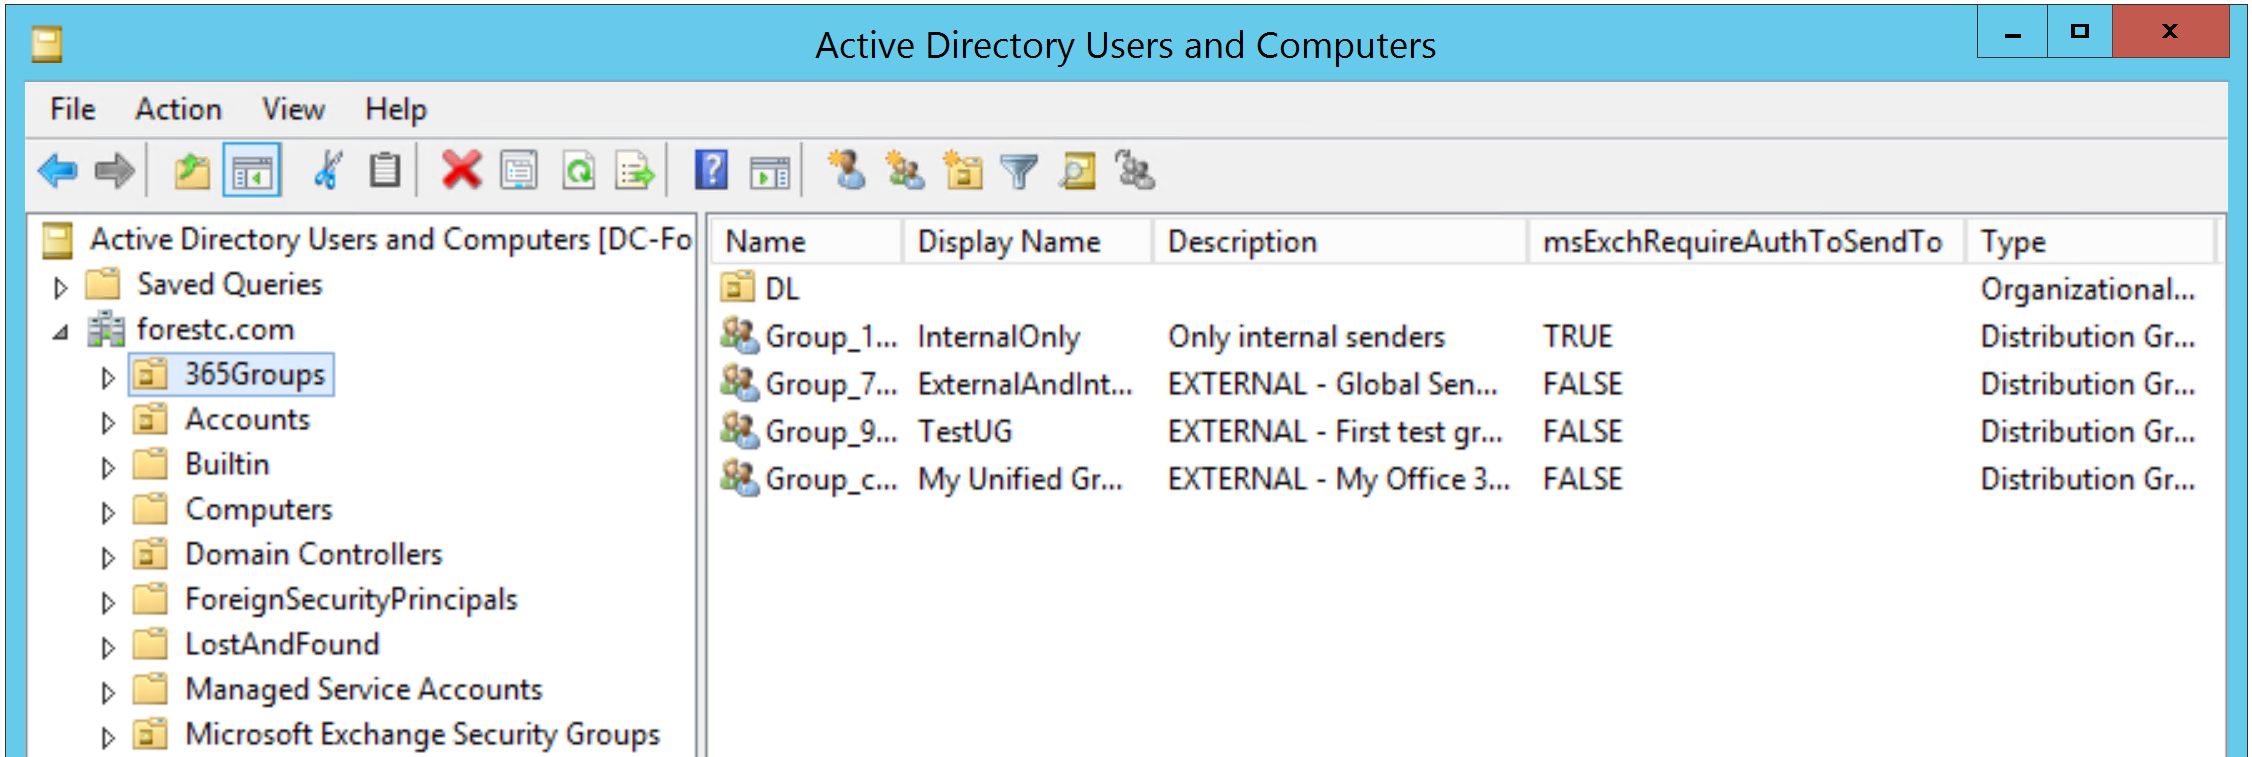Click Create new user icon
The image size is (2252, 757).
pos(847,171)
